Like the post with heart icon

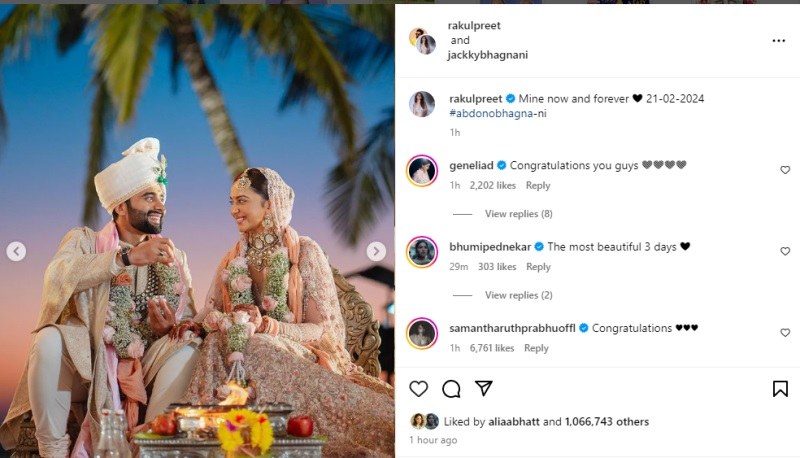point(419,389)
